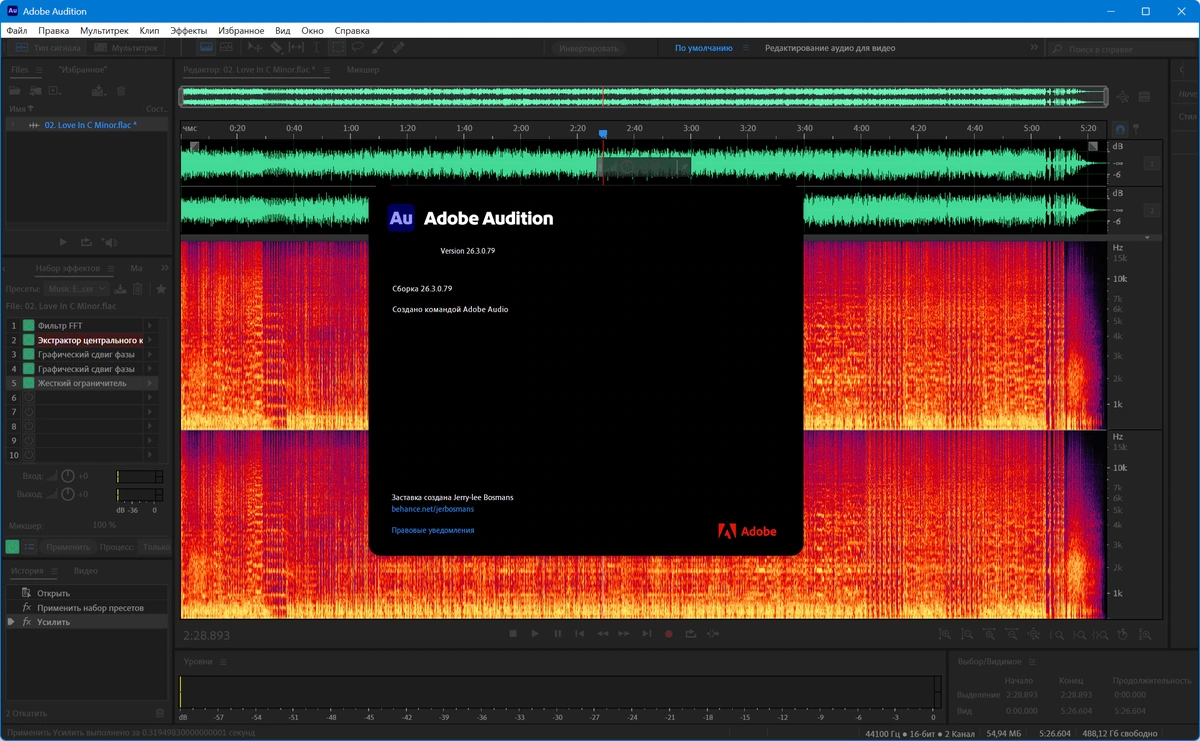Adjust the Вход input gain knob
The image size is (1200, 741).
click(x=68, y=476)
